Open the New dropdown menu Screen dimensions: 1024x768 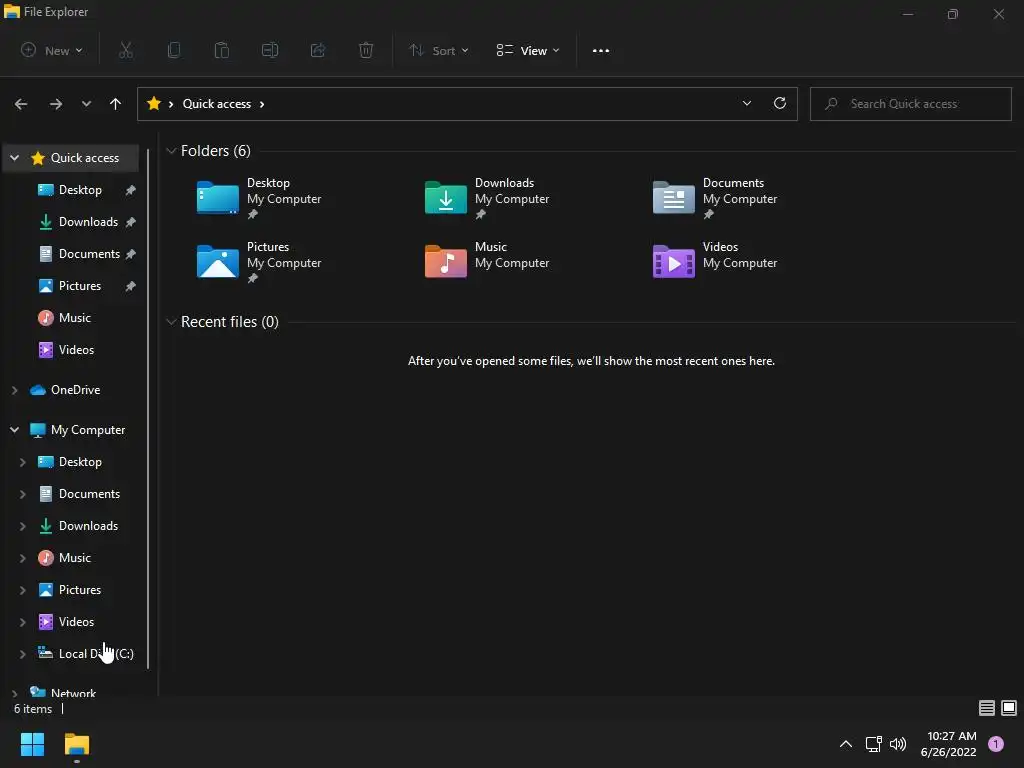52,50
